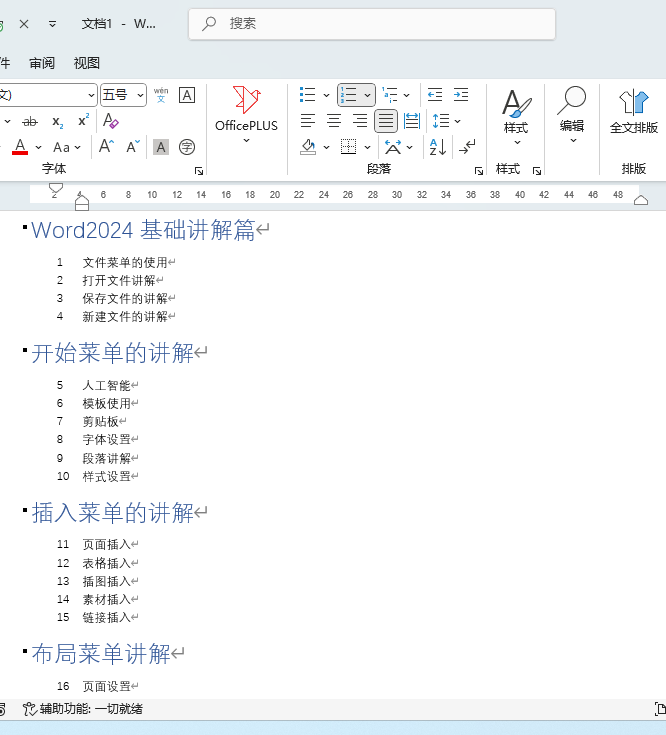The width and height of the screenshot is (666, 735).
Task: Click the first line indent marker on the ruler
Action: 55,189
